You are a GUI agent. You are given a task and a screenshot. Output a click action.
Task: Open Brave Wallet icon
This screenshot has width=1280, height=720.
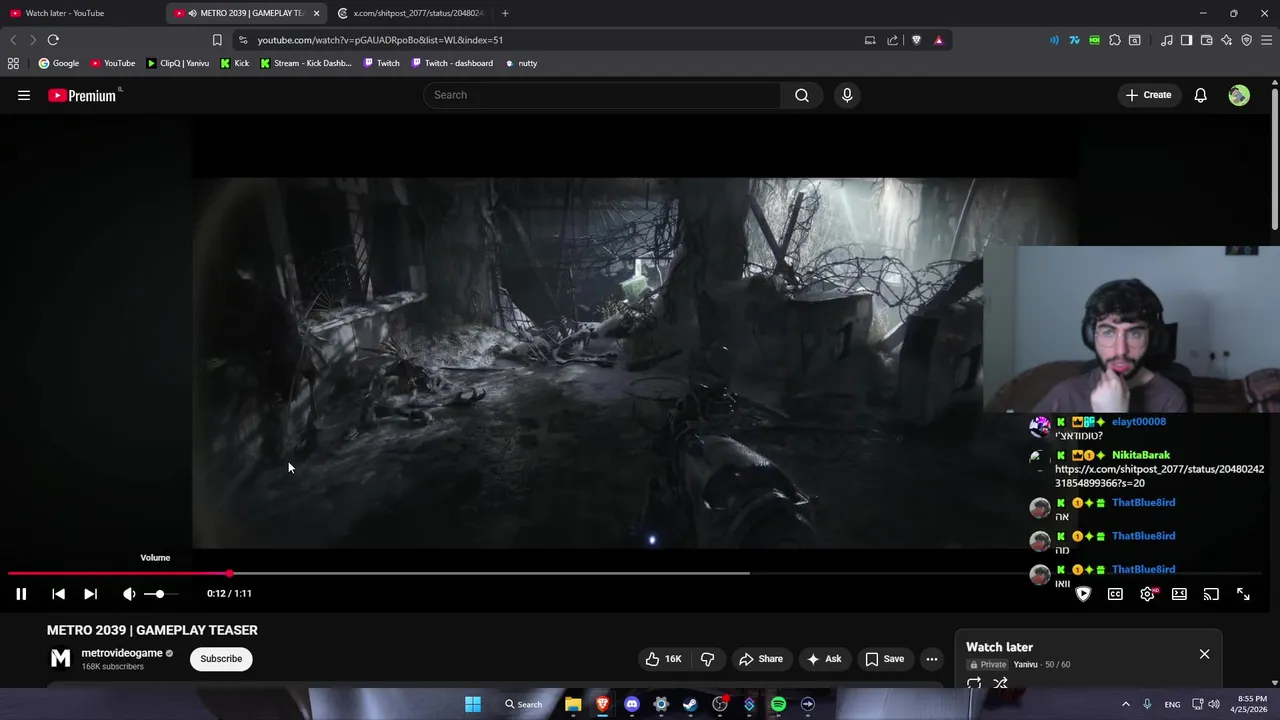coord(1206,40)
